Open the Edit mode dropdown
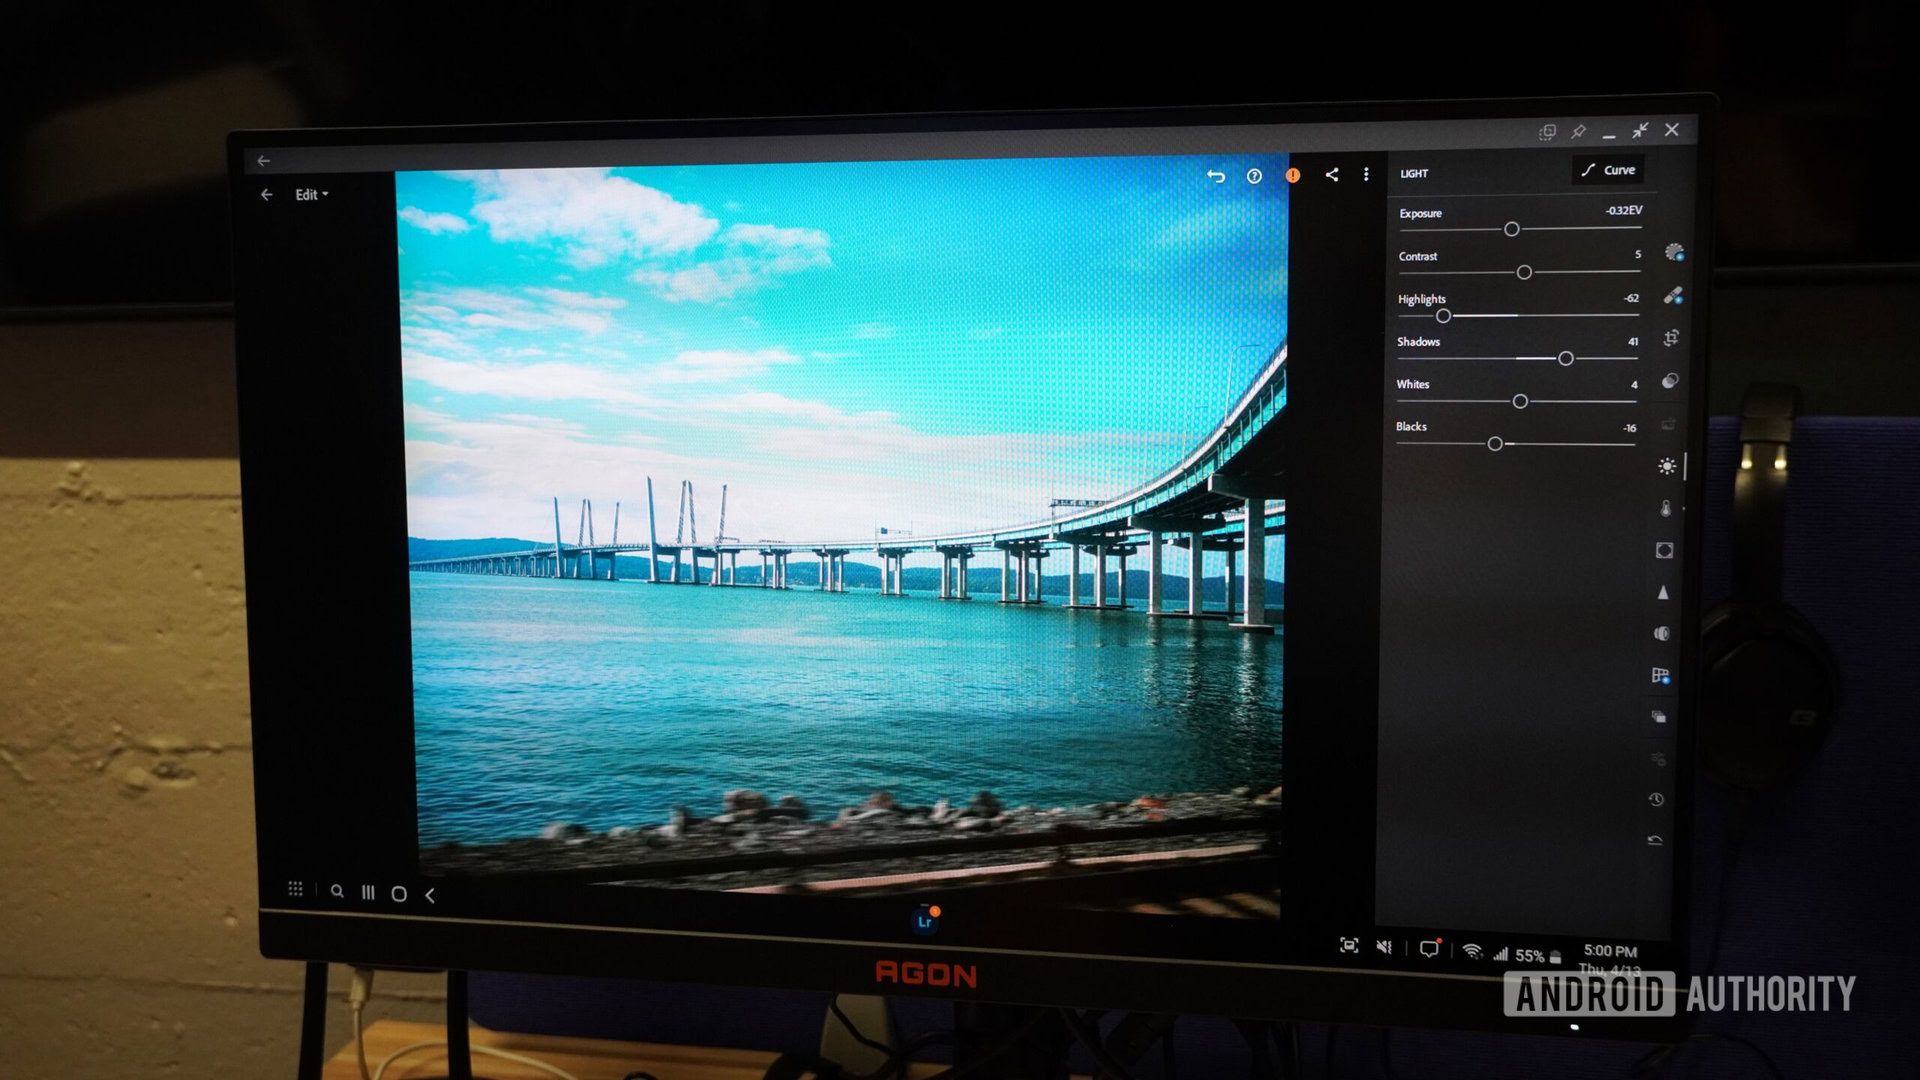The image size is (1920, 1080). pyautogui.click(x=311, y=195)
